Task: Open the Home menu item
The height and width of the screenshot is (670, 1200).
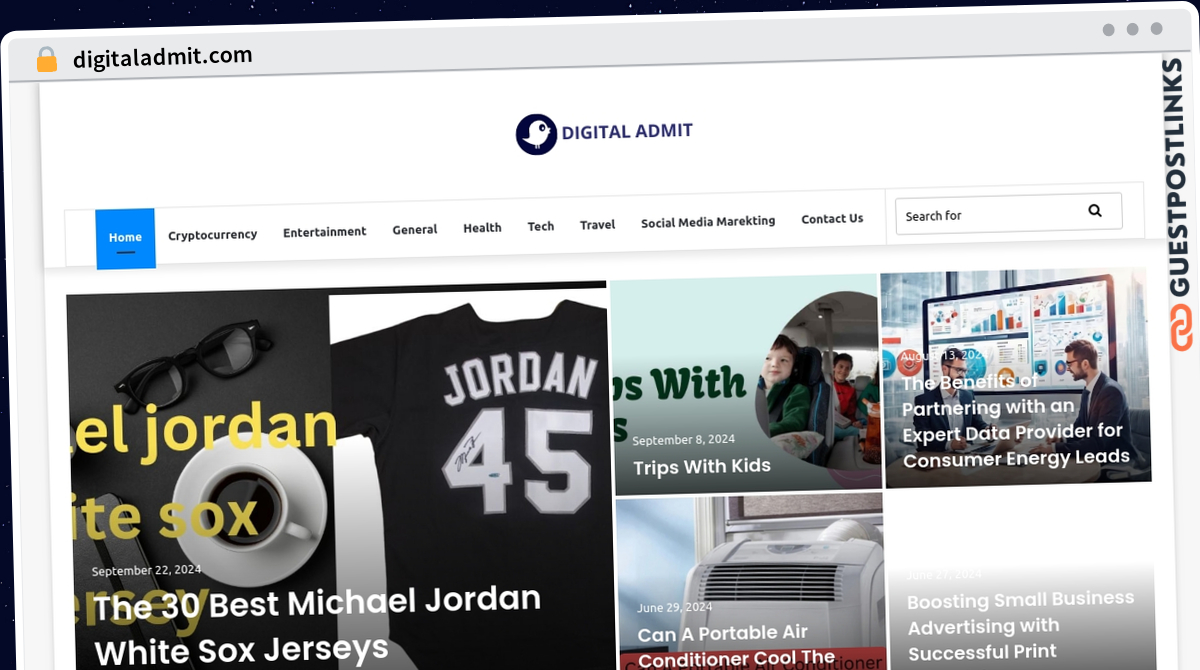Action: (x=125, y=238)
